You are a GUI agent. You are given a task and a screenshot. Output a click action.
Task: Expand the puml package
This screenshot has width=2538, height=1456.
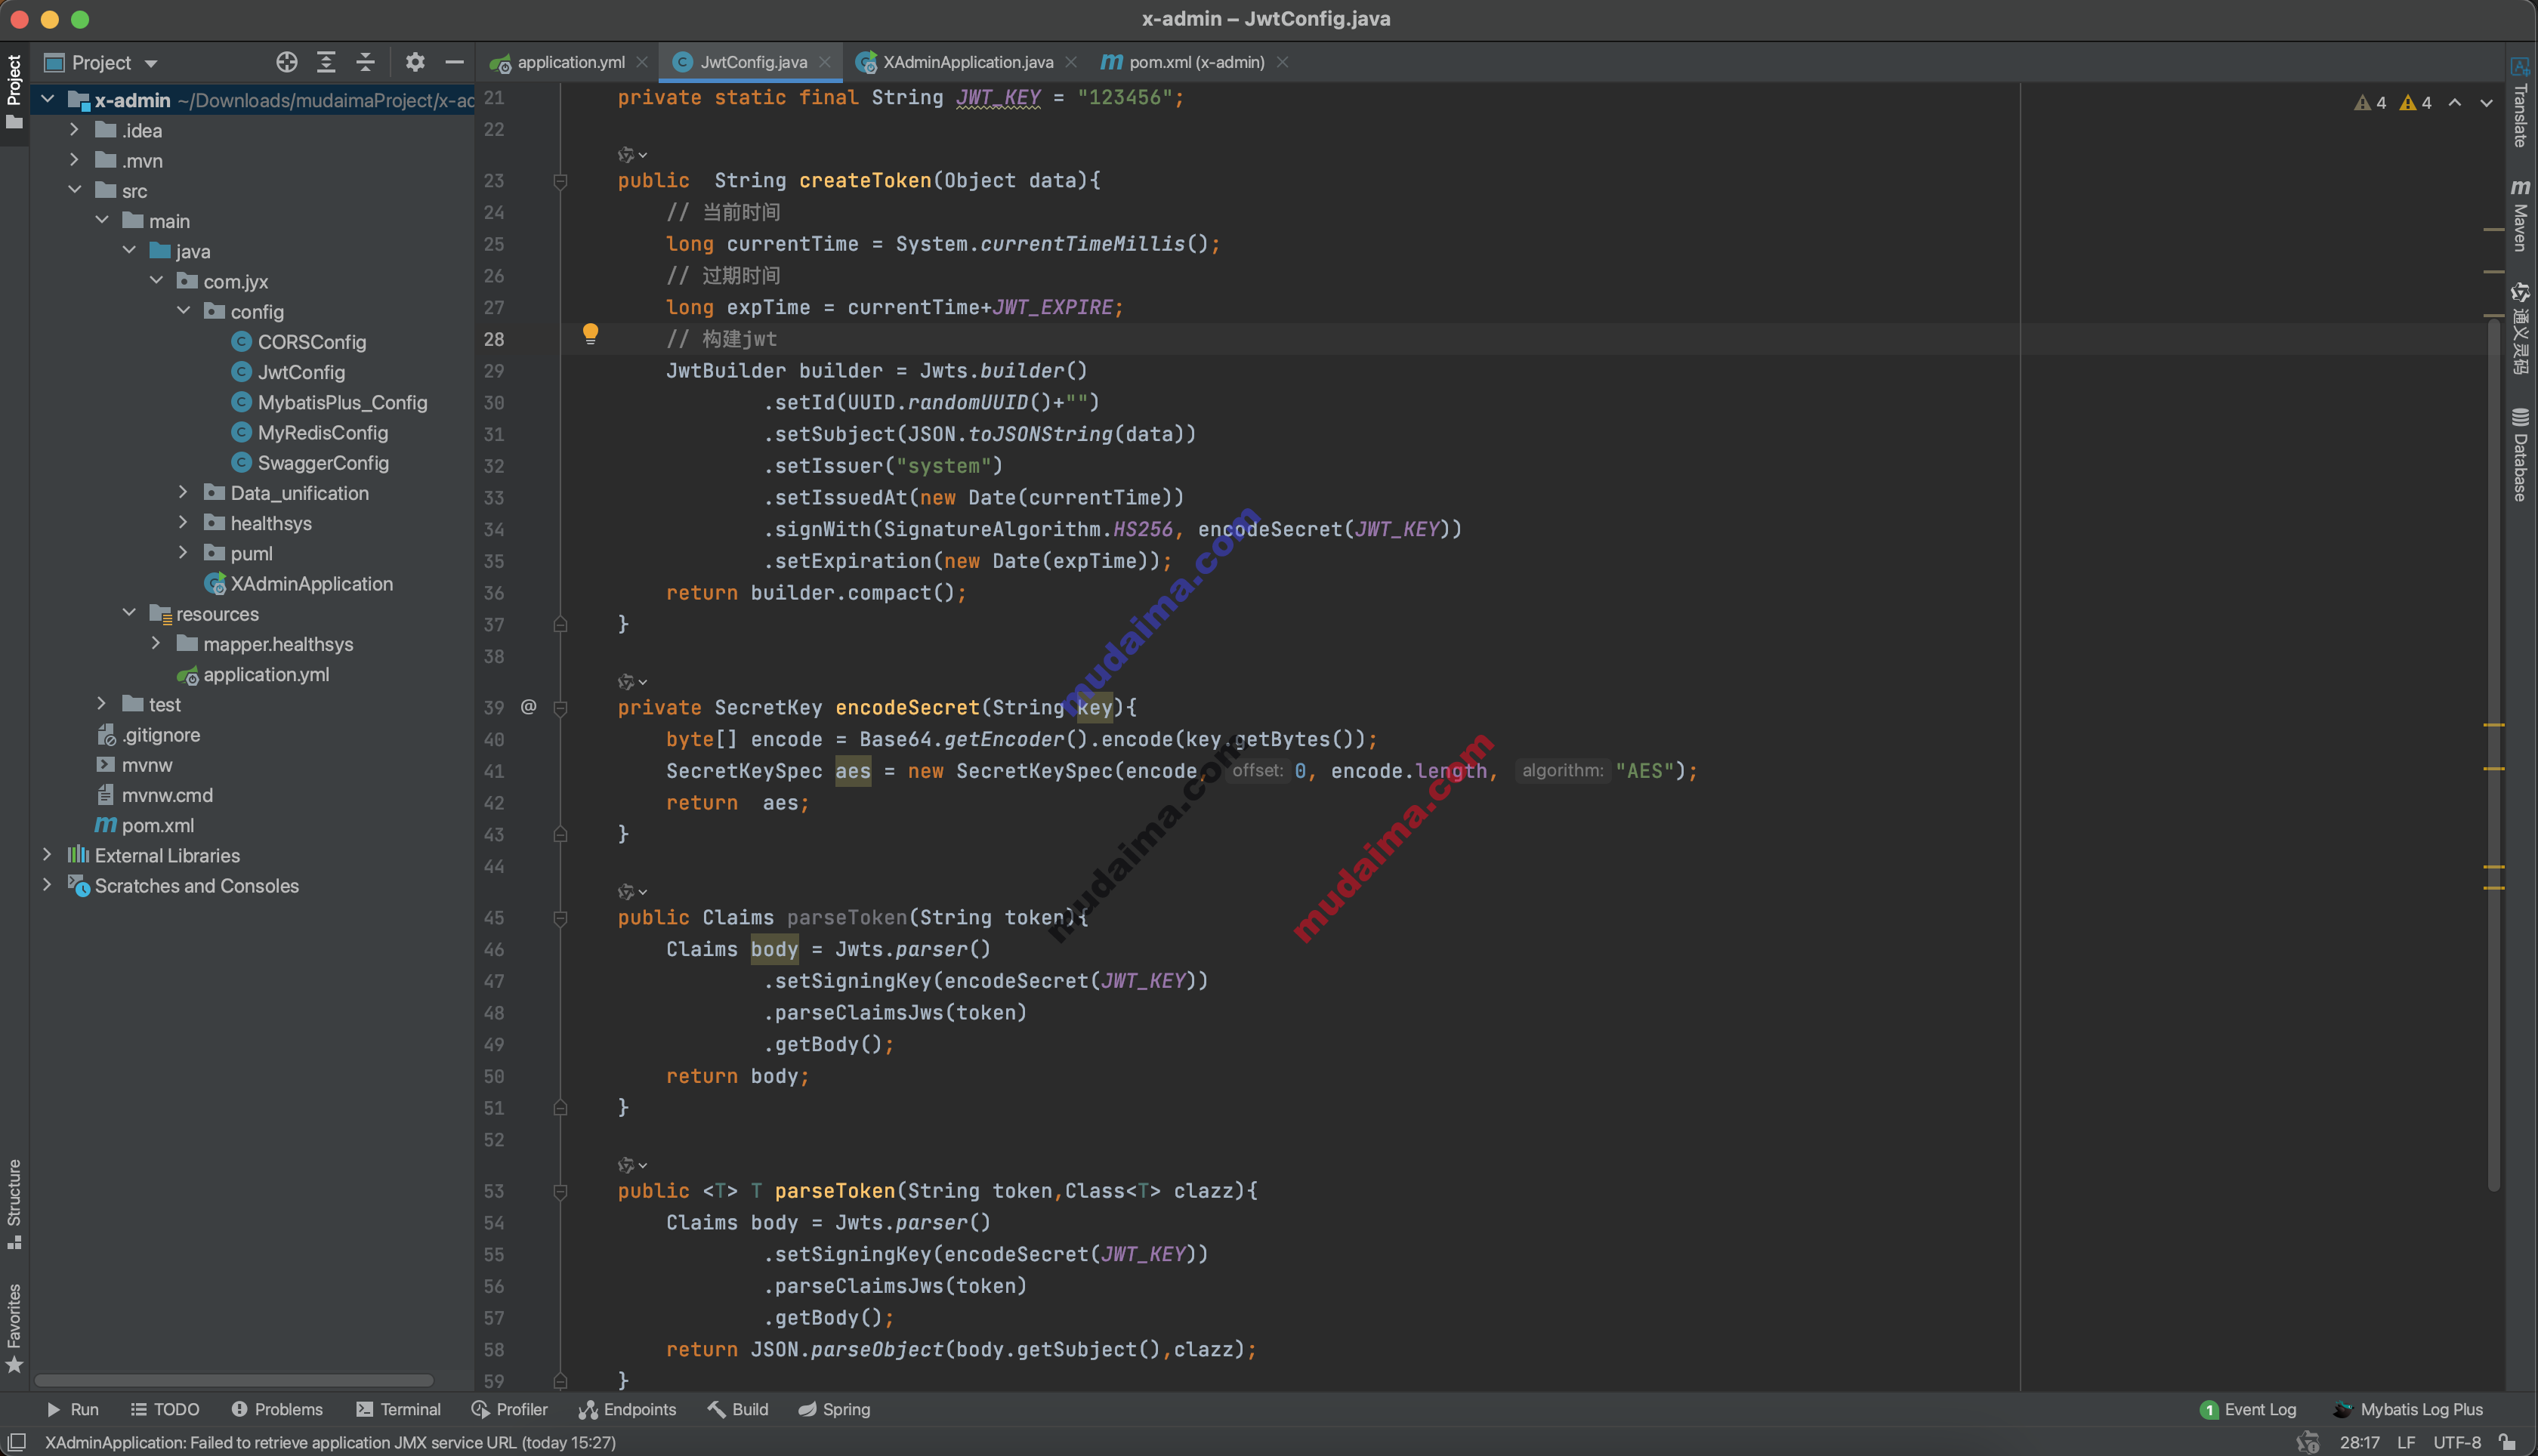[183, 552]
